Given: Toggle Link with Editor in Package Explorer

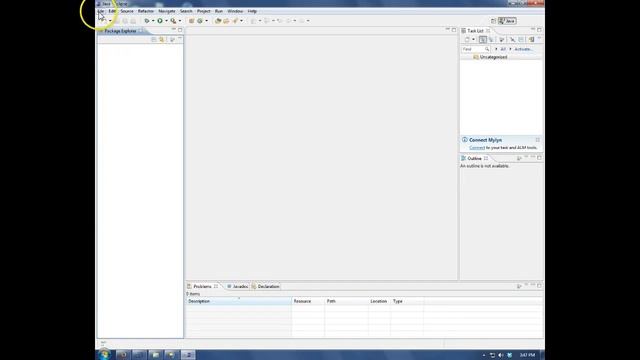Looking at the screenshot, I should click(162, 40).
